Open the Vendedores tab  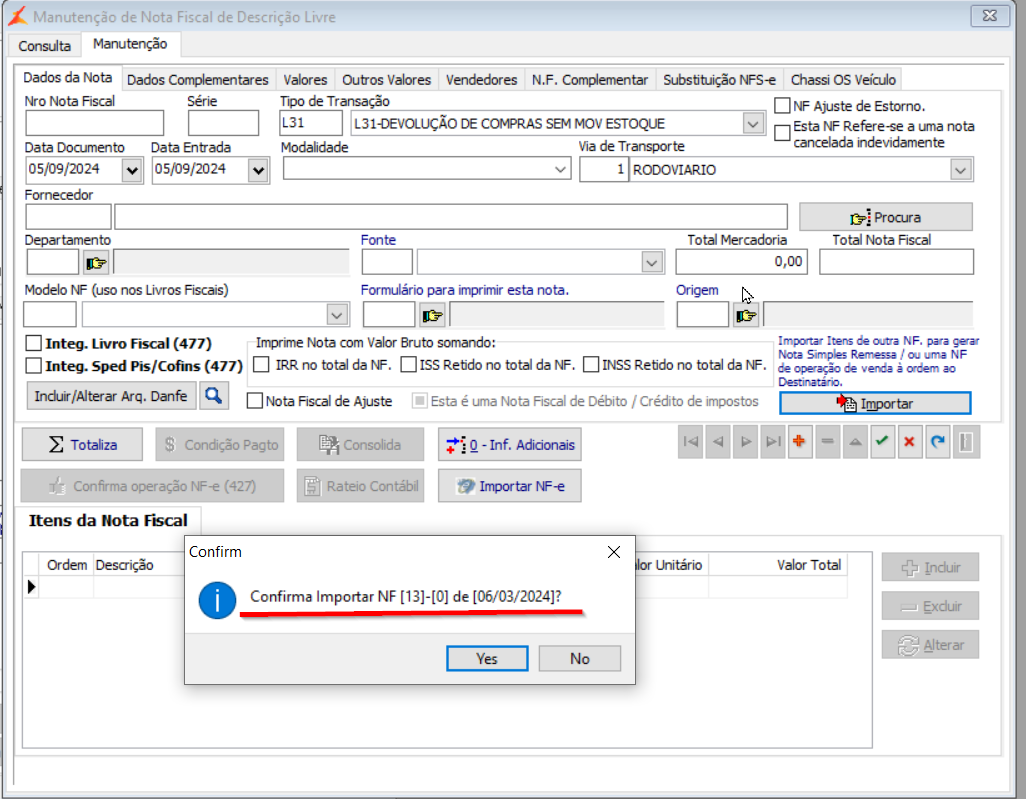click(482, 80)
